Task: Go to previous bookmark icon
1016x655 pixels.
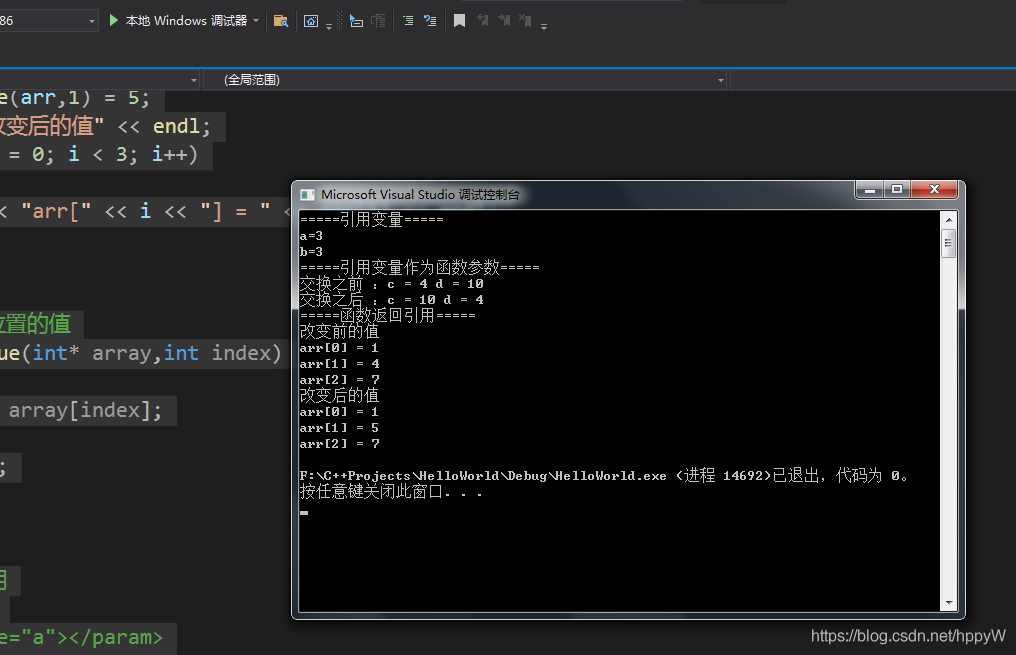Action: [483, 21]
